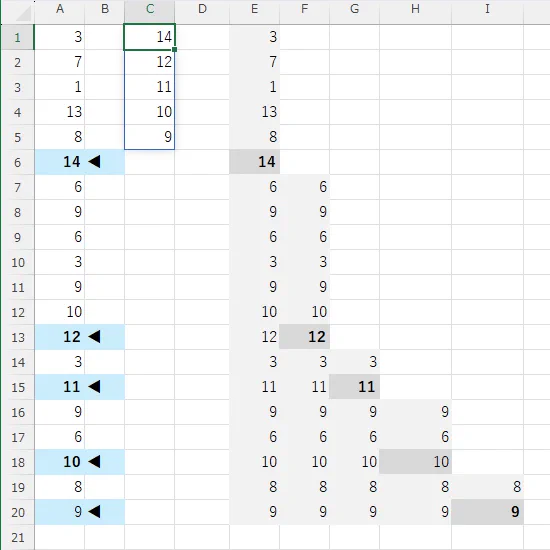
Task: Click cell A12 containing 10
Action: 60,312
